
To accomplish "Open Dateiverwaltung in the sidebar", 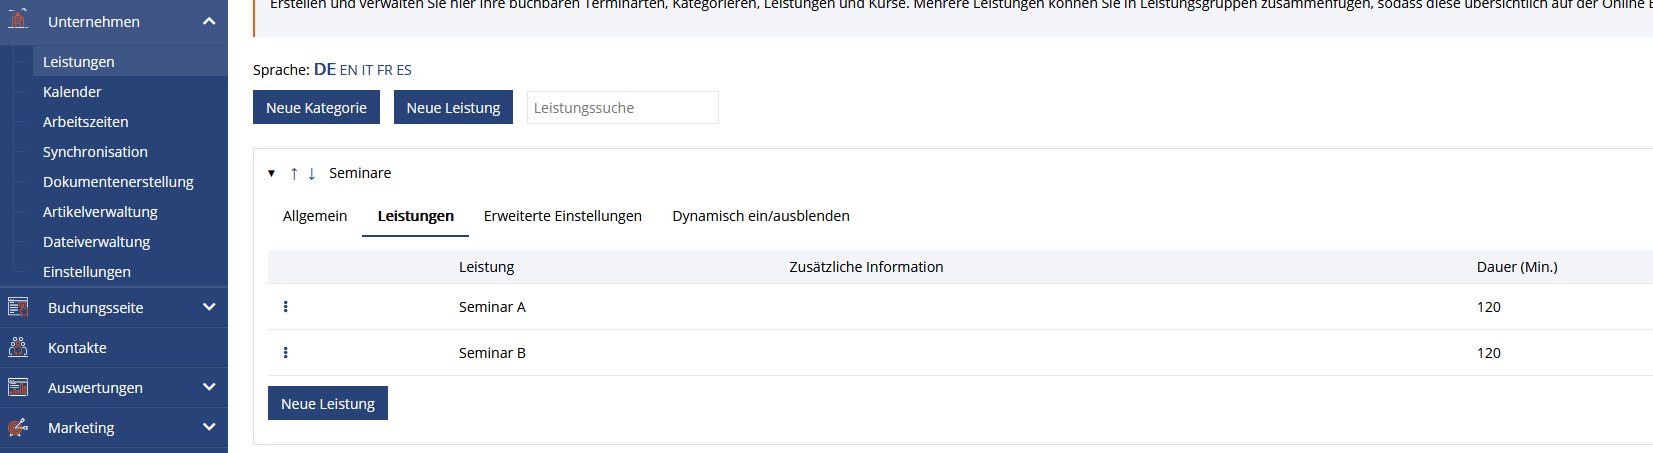I will click(x=96, y=242).
